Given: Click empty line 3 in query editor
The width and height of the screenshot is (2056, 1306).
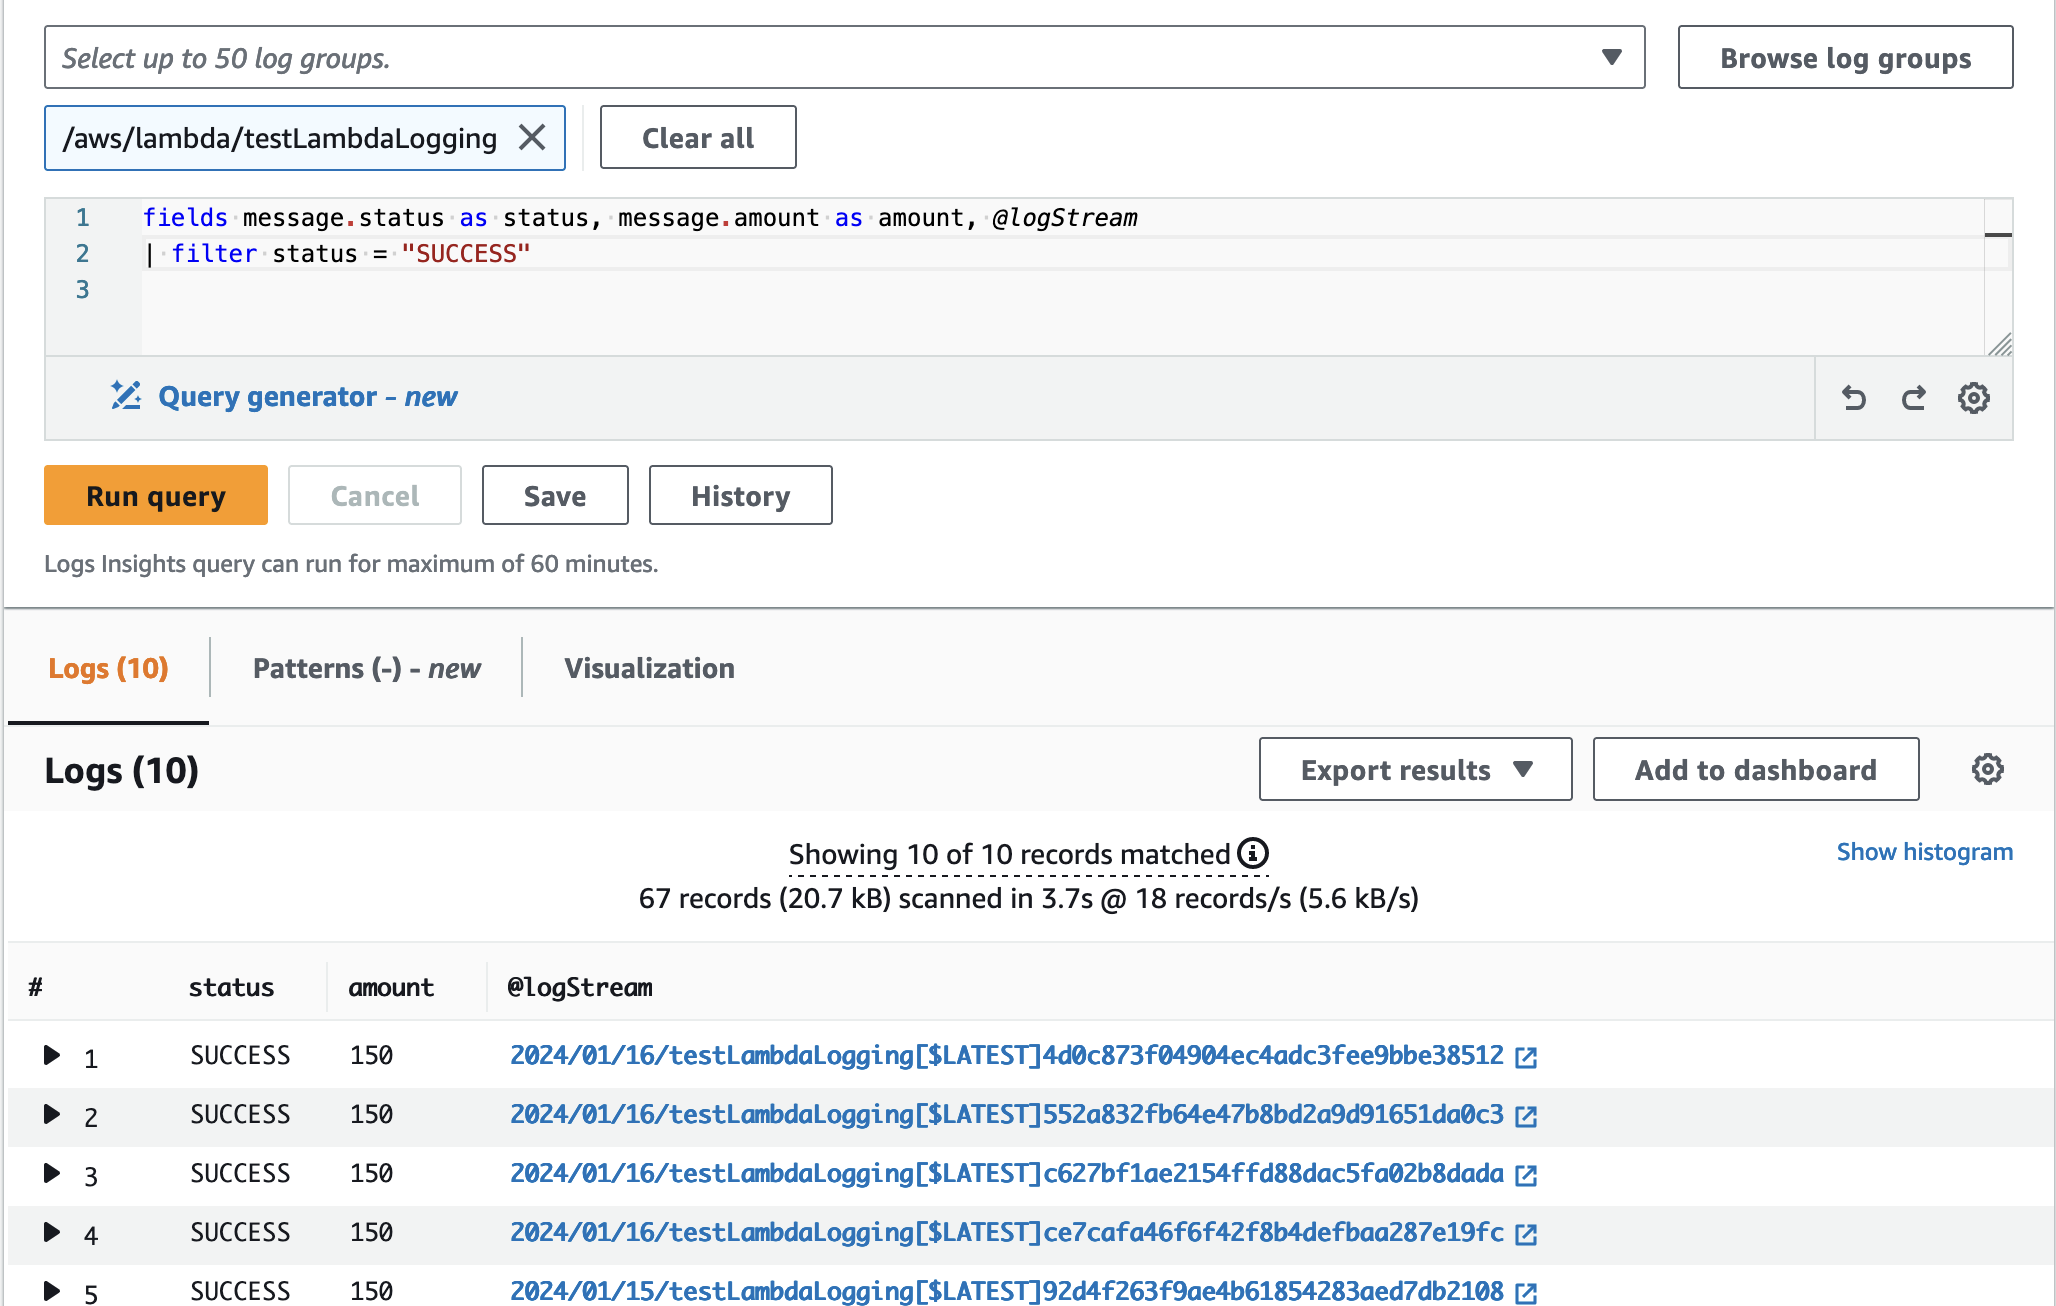Looking at the screenshot, I should coord(1062,289).
